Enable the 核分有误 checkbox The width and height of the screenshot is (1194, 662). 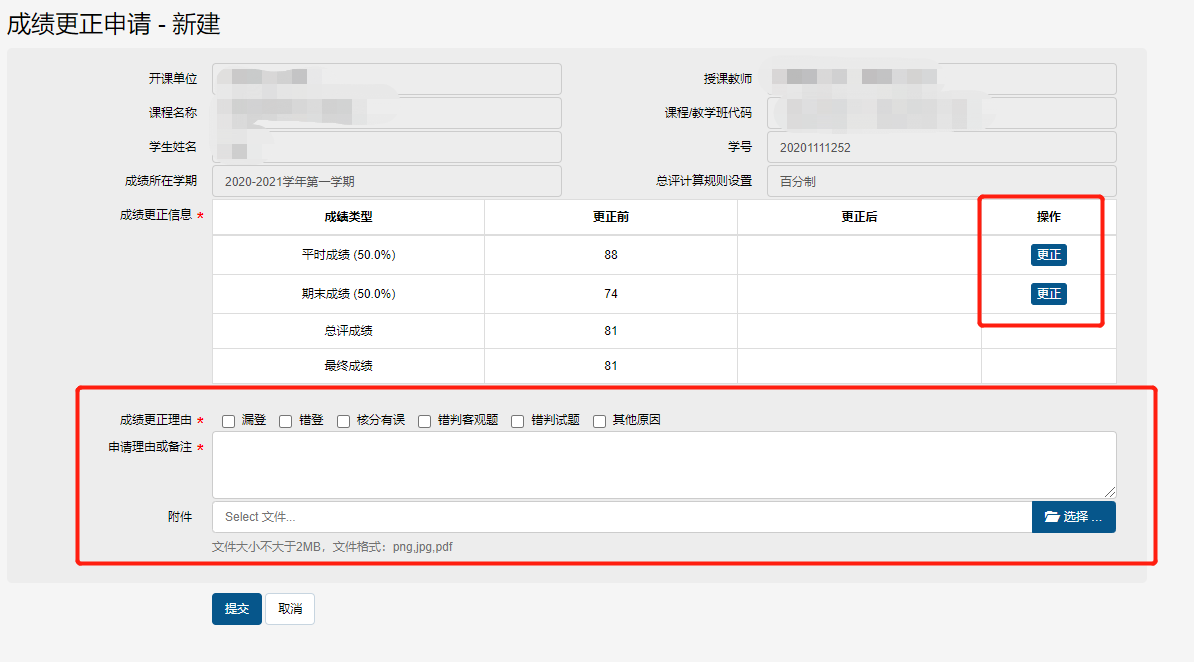click(344, 421)
